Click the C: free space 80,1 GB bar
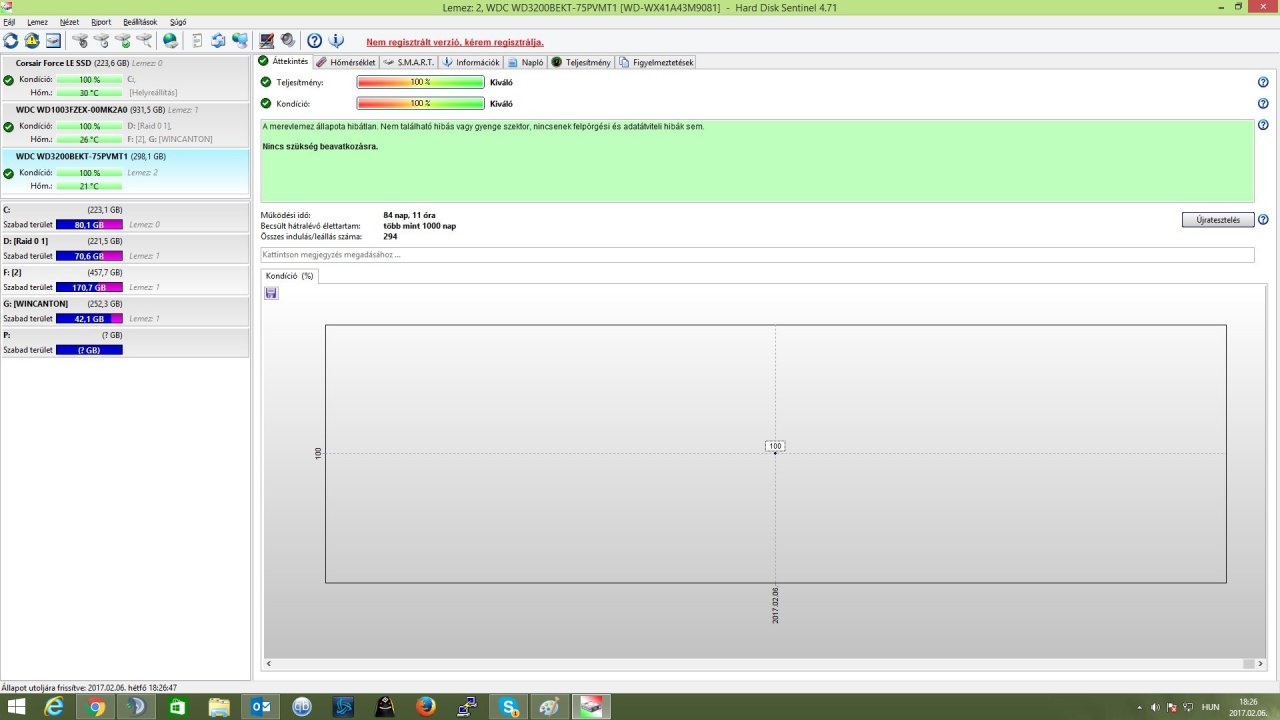 pos(89,225)
